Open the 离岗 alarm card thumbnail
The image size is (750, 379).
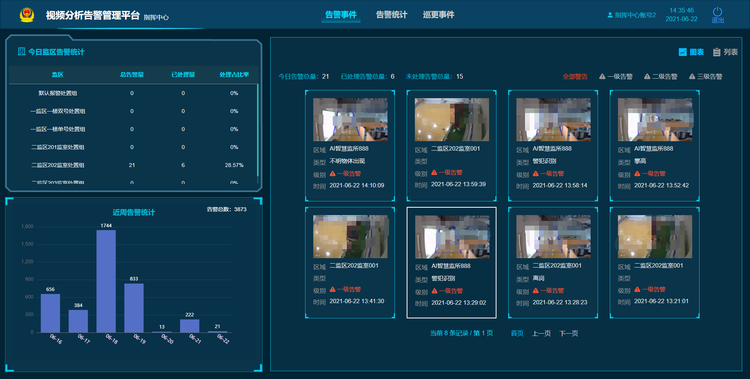[553, 236]
